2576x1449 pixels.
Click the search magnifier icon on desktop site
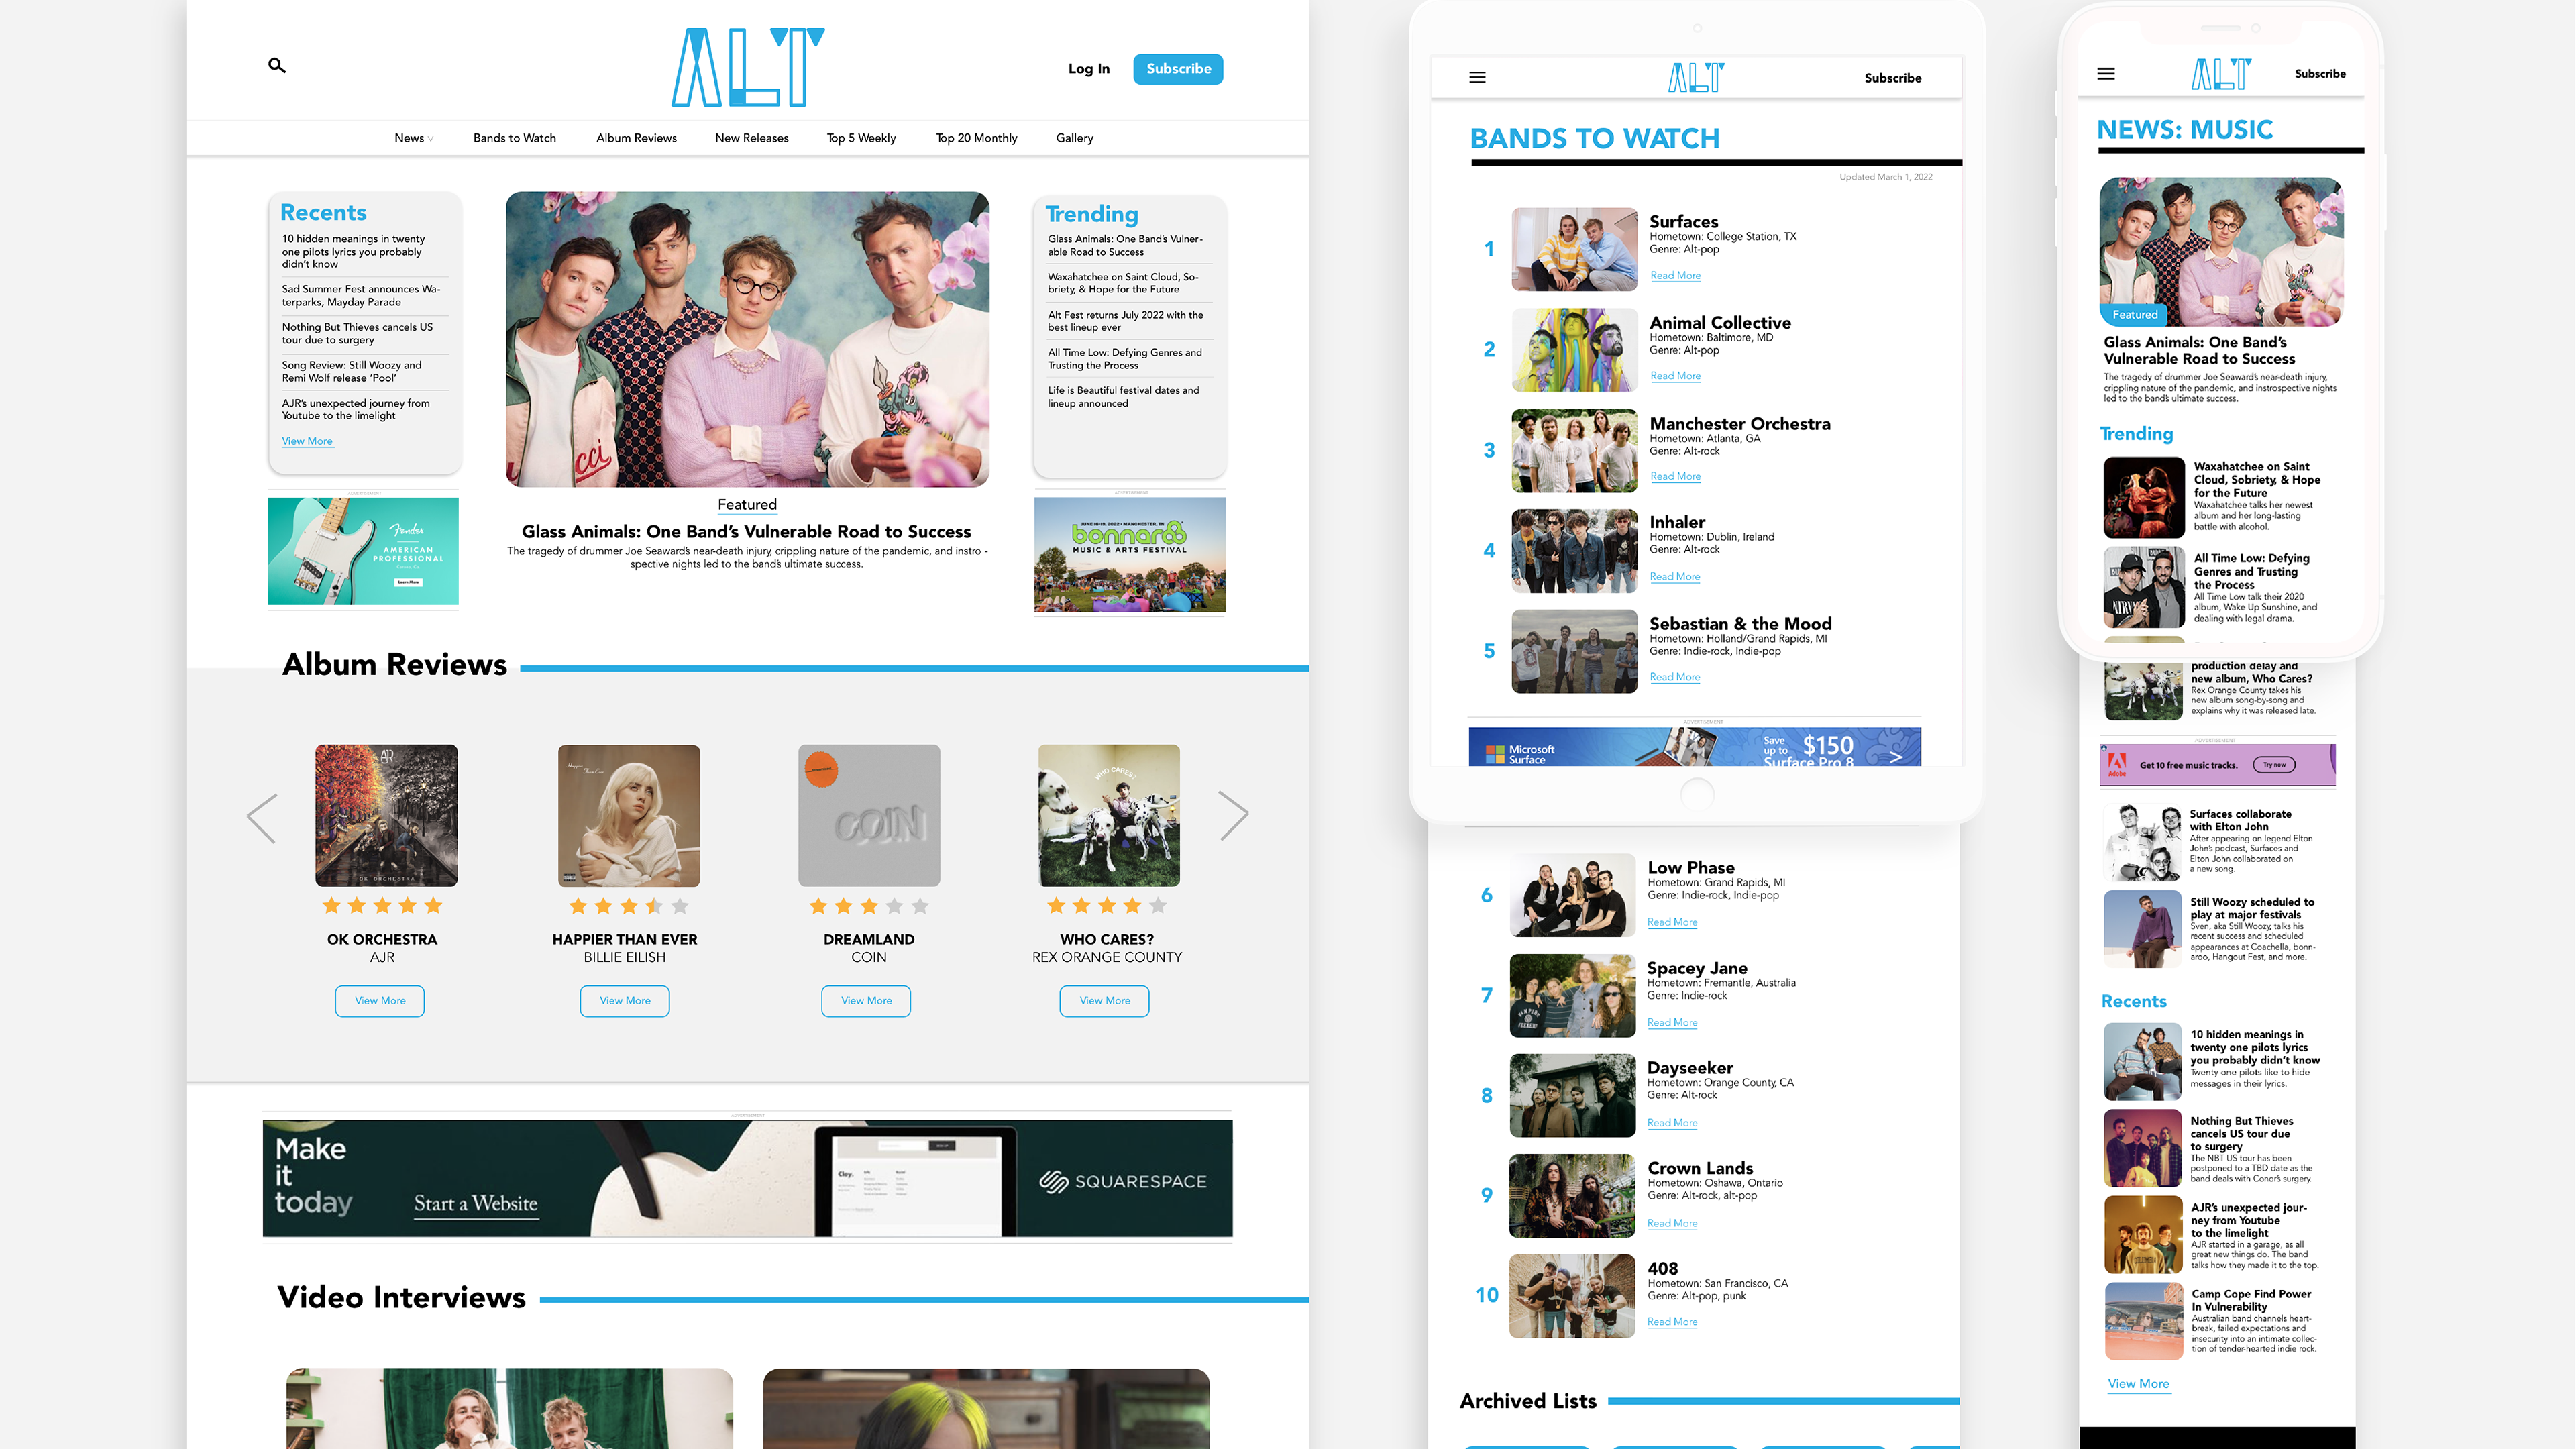(277, 66)
